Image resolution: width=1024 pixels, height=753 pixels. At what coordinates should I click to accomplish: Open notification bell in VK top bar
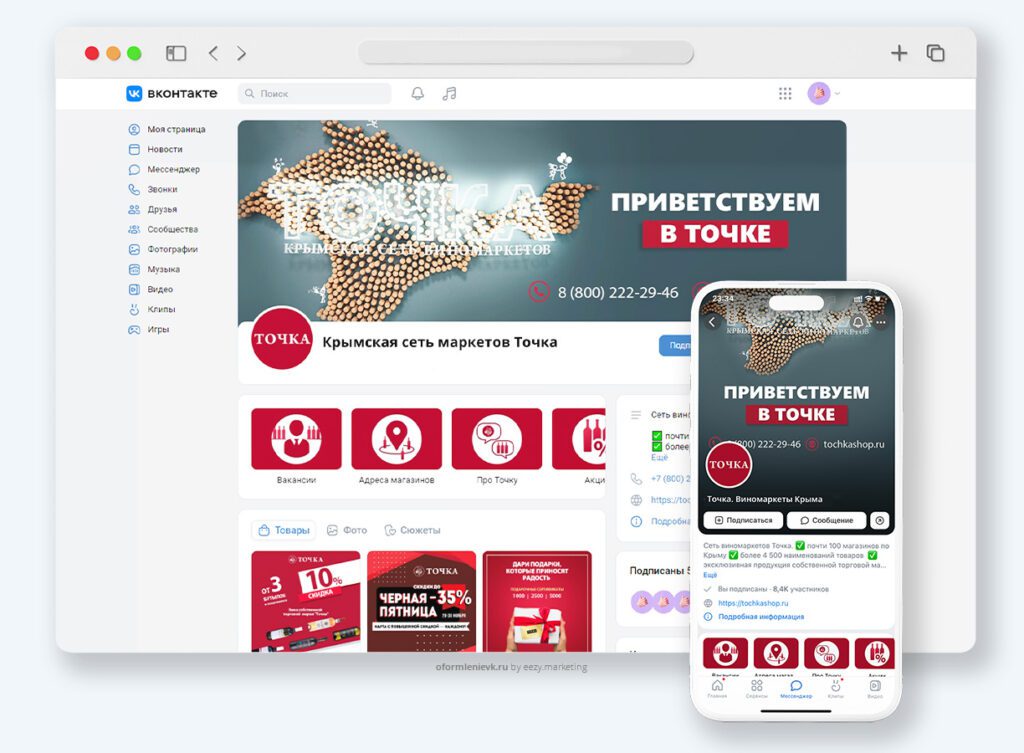[417, 93]
